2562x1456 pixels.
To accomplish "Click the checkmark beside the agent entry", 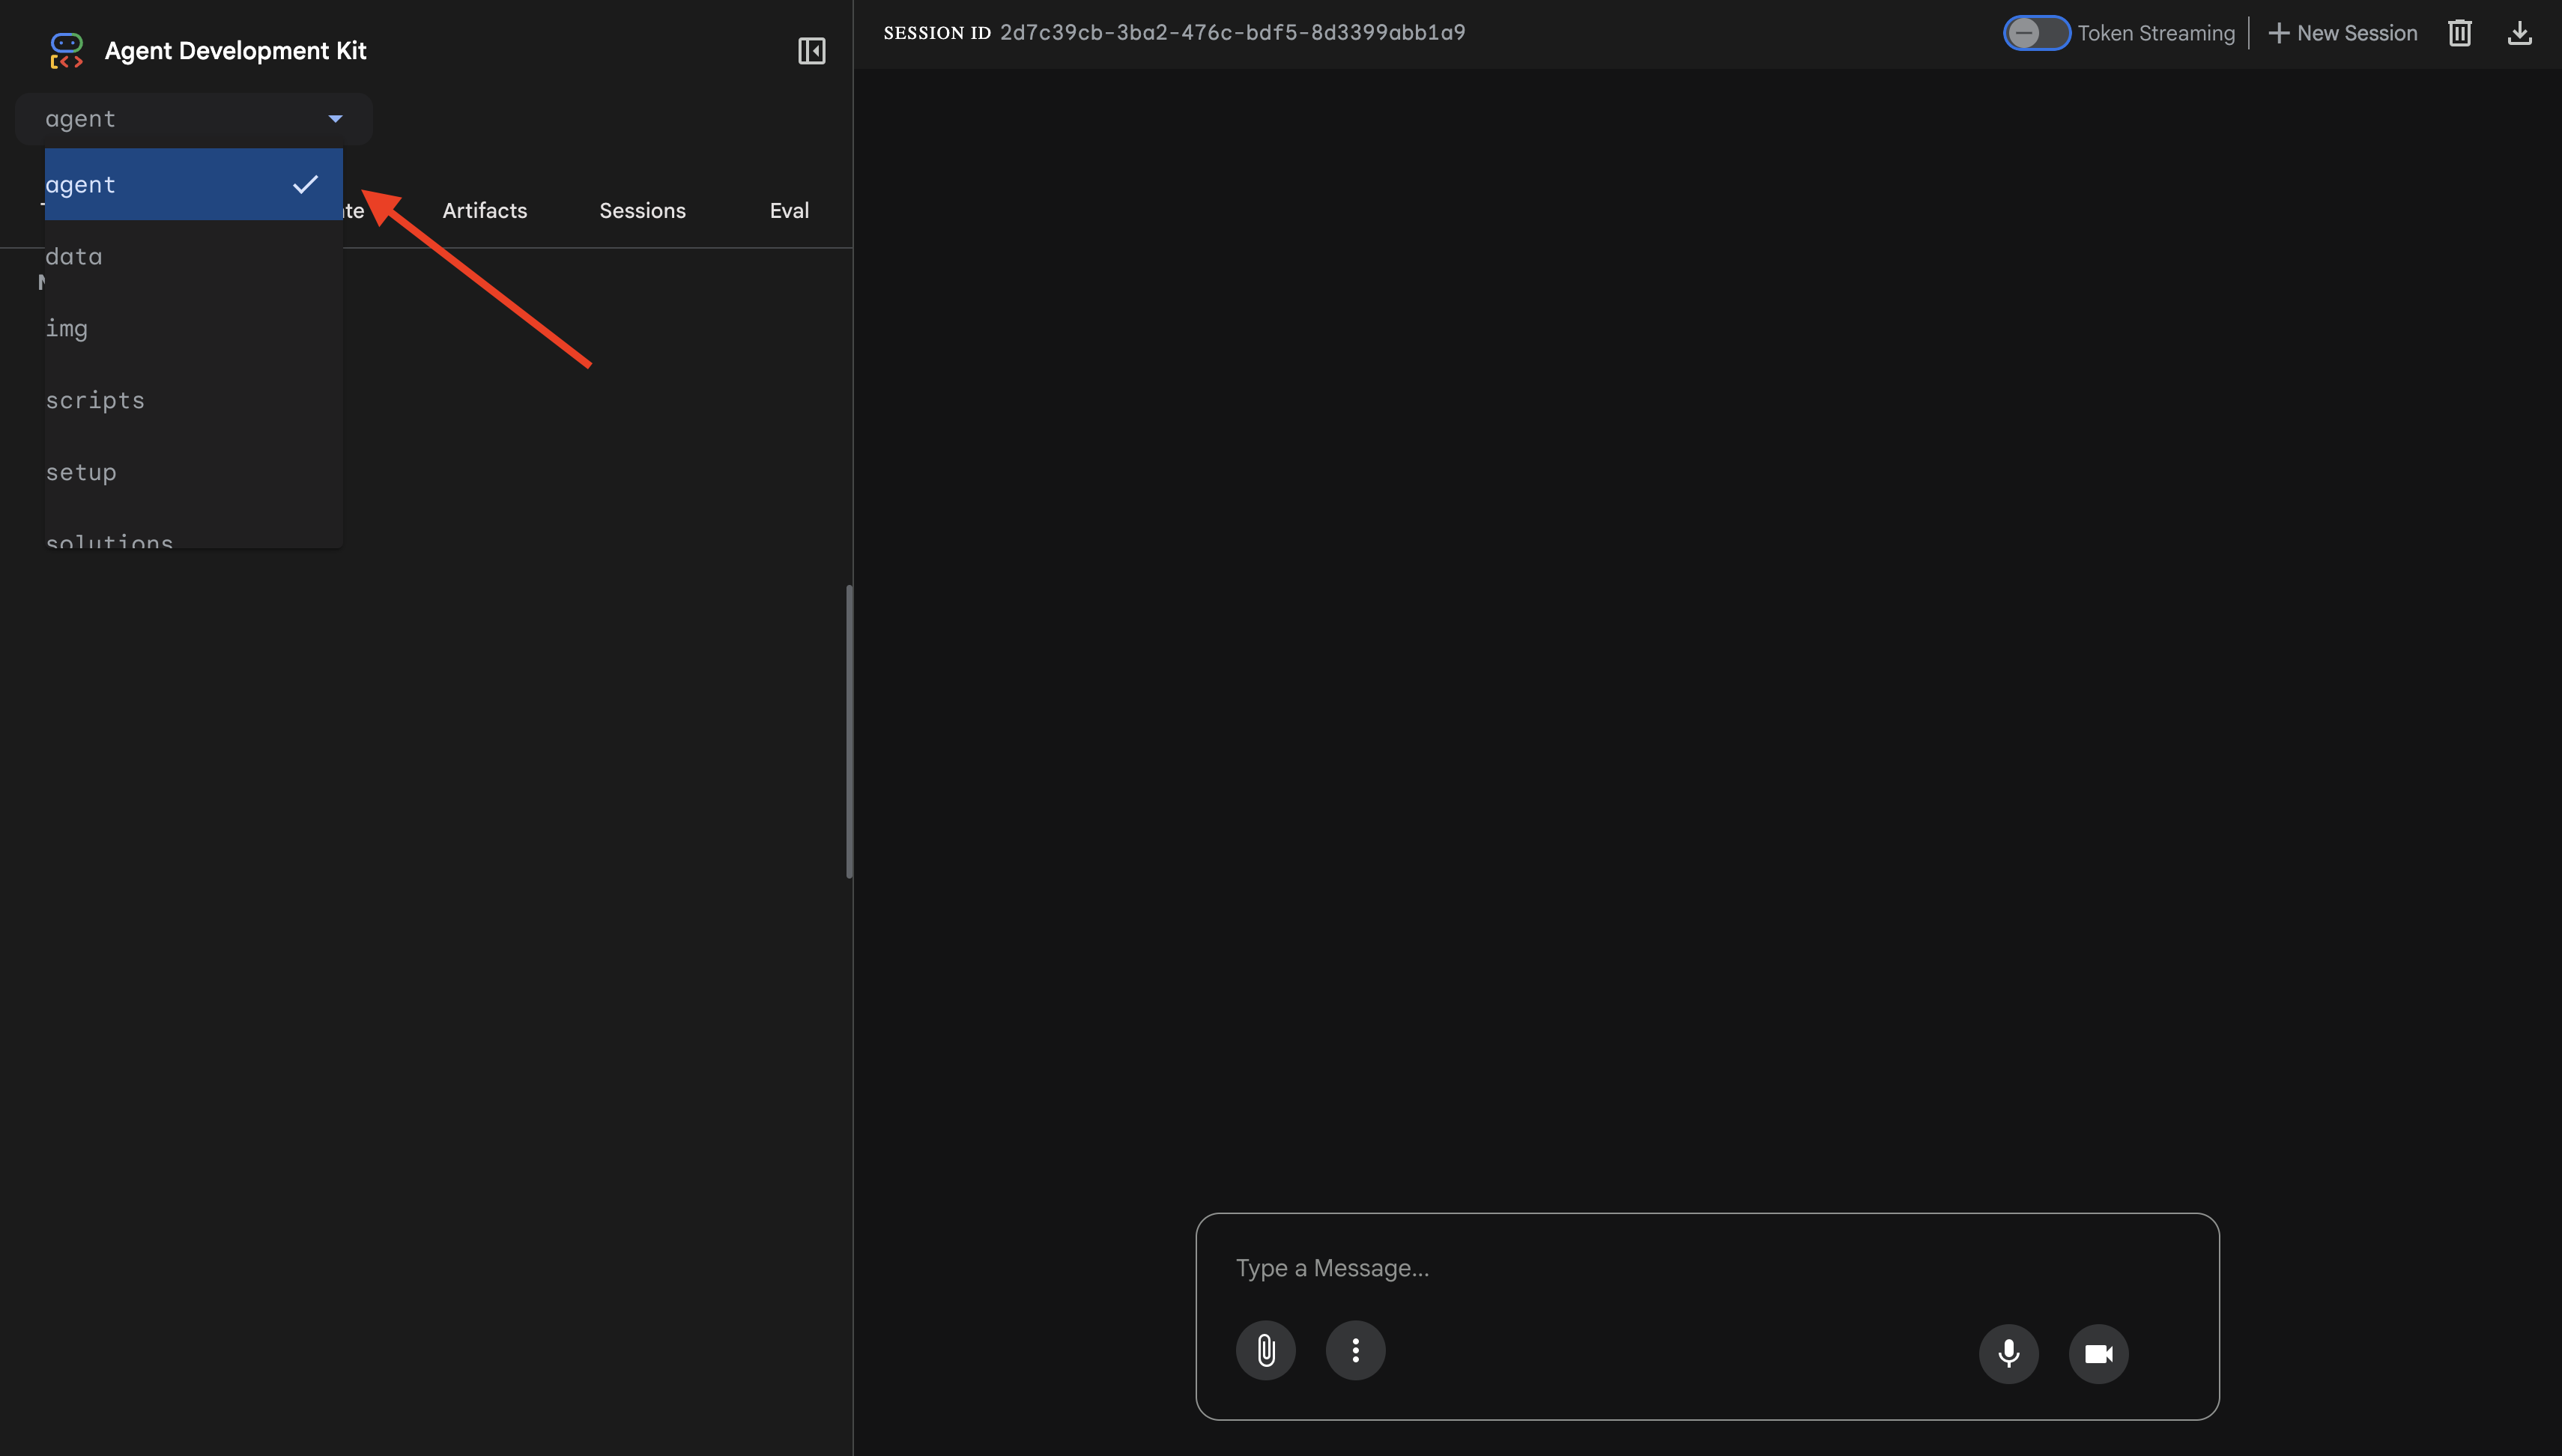I will click(x=305, y=184).
